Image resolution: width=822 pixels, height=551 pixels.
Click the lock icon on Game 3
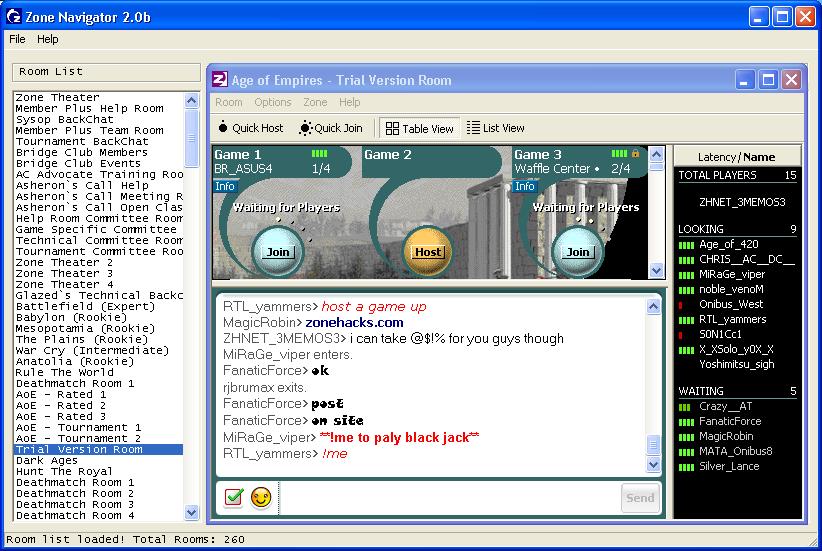(635, 154)
